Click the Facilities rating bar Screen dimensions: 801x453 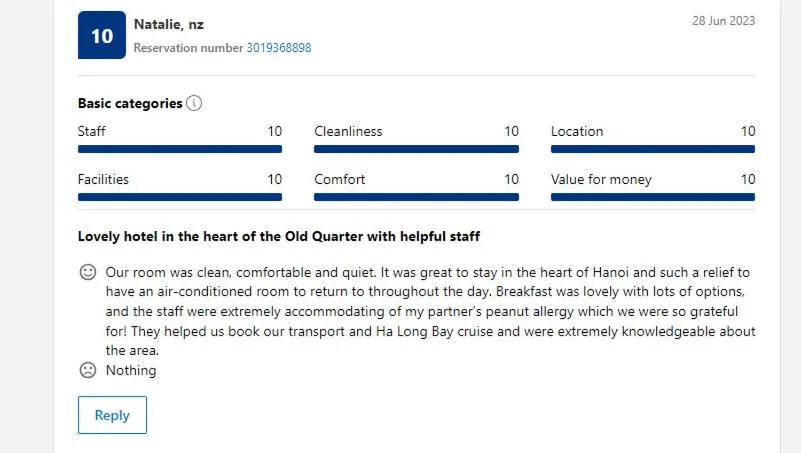coord(180,197)
